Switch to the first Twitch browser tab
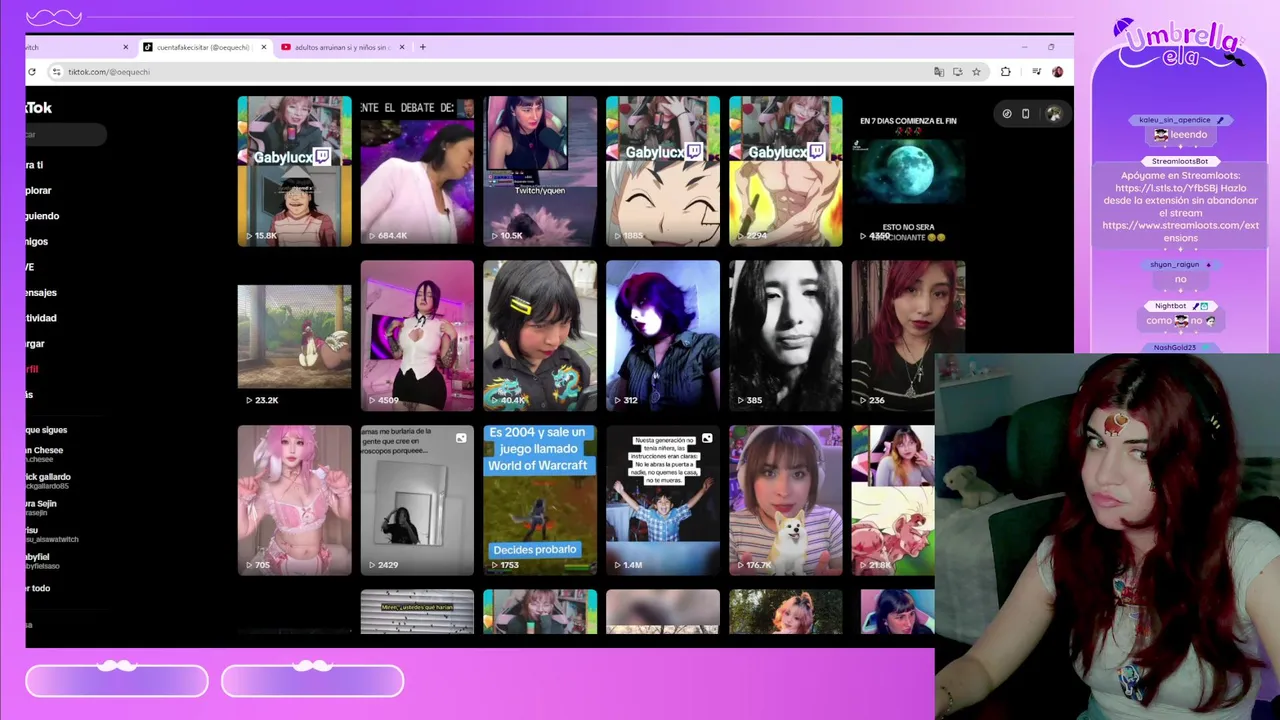 79,47
